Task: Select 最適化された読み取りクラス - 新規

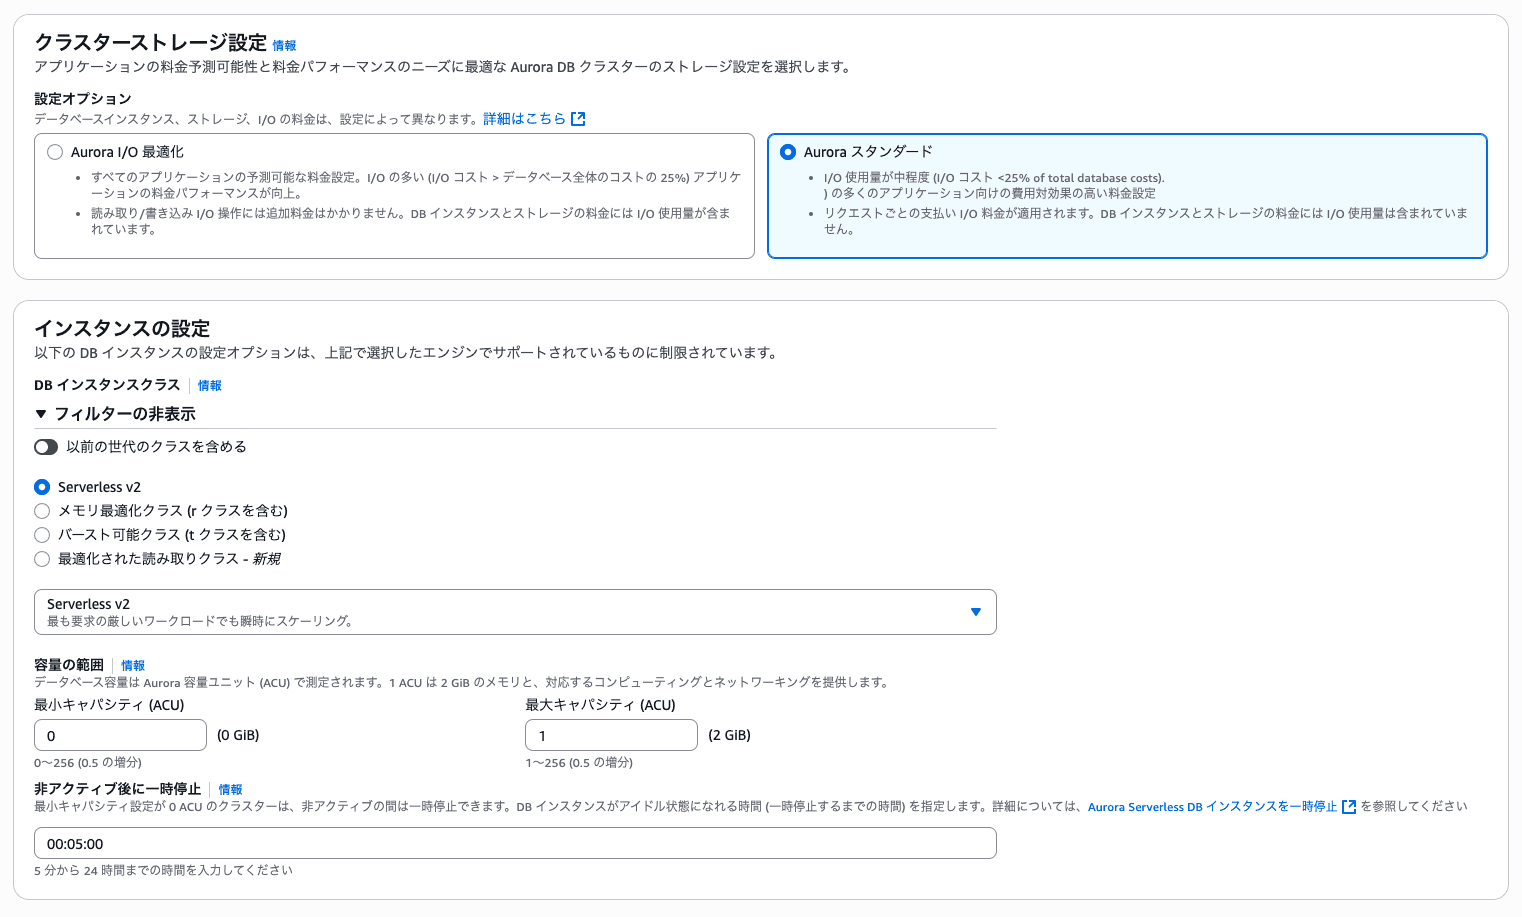Action: point(42,558)
